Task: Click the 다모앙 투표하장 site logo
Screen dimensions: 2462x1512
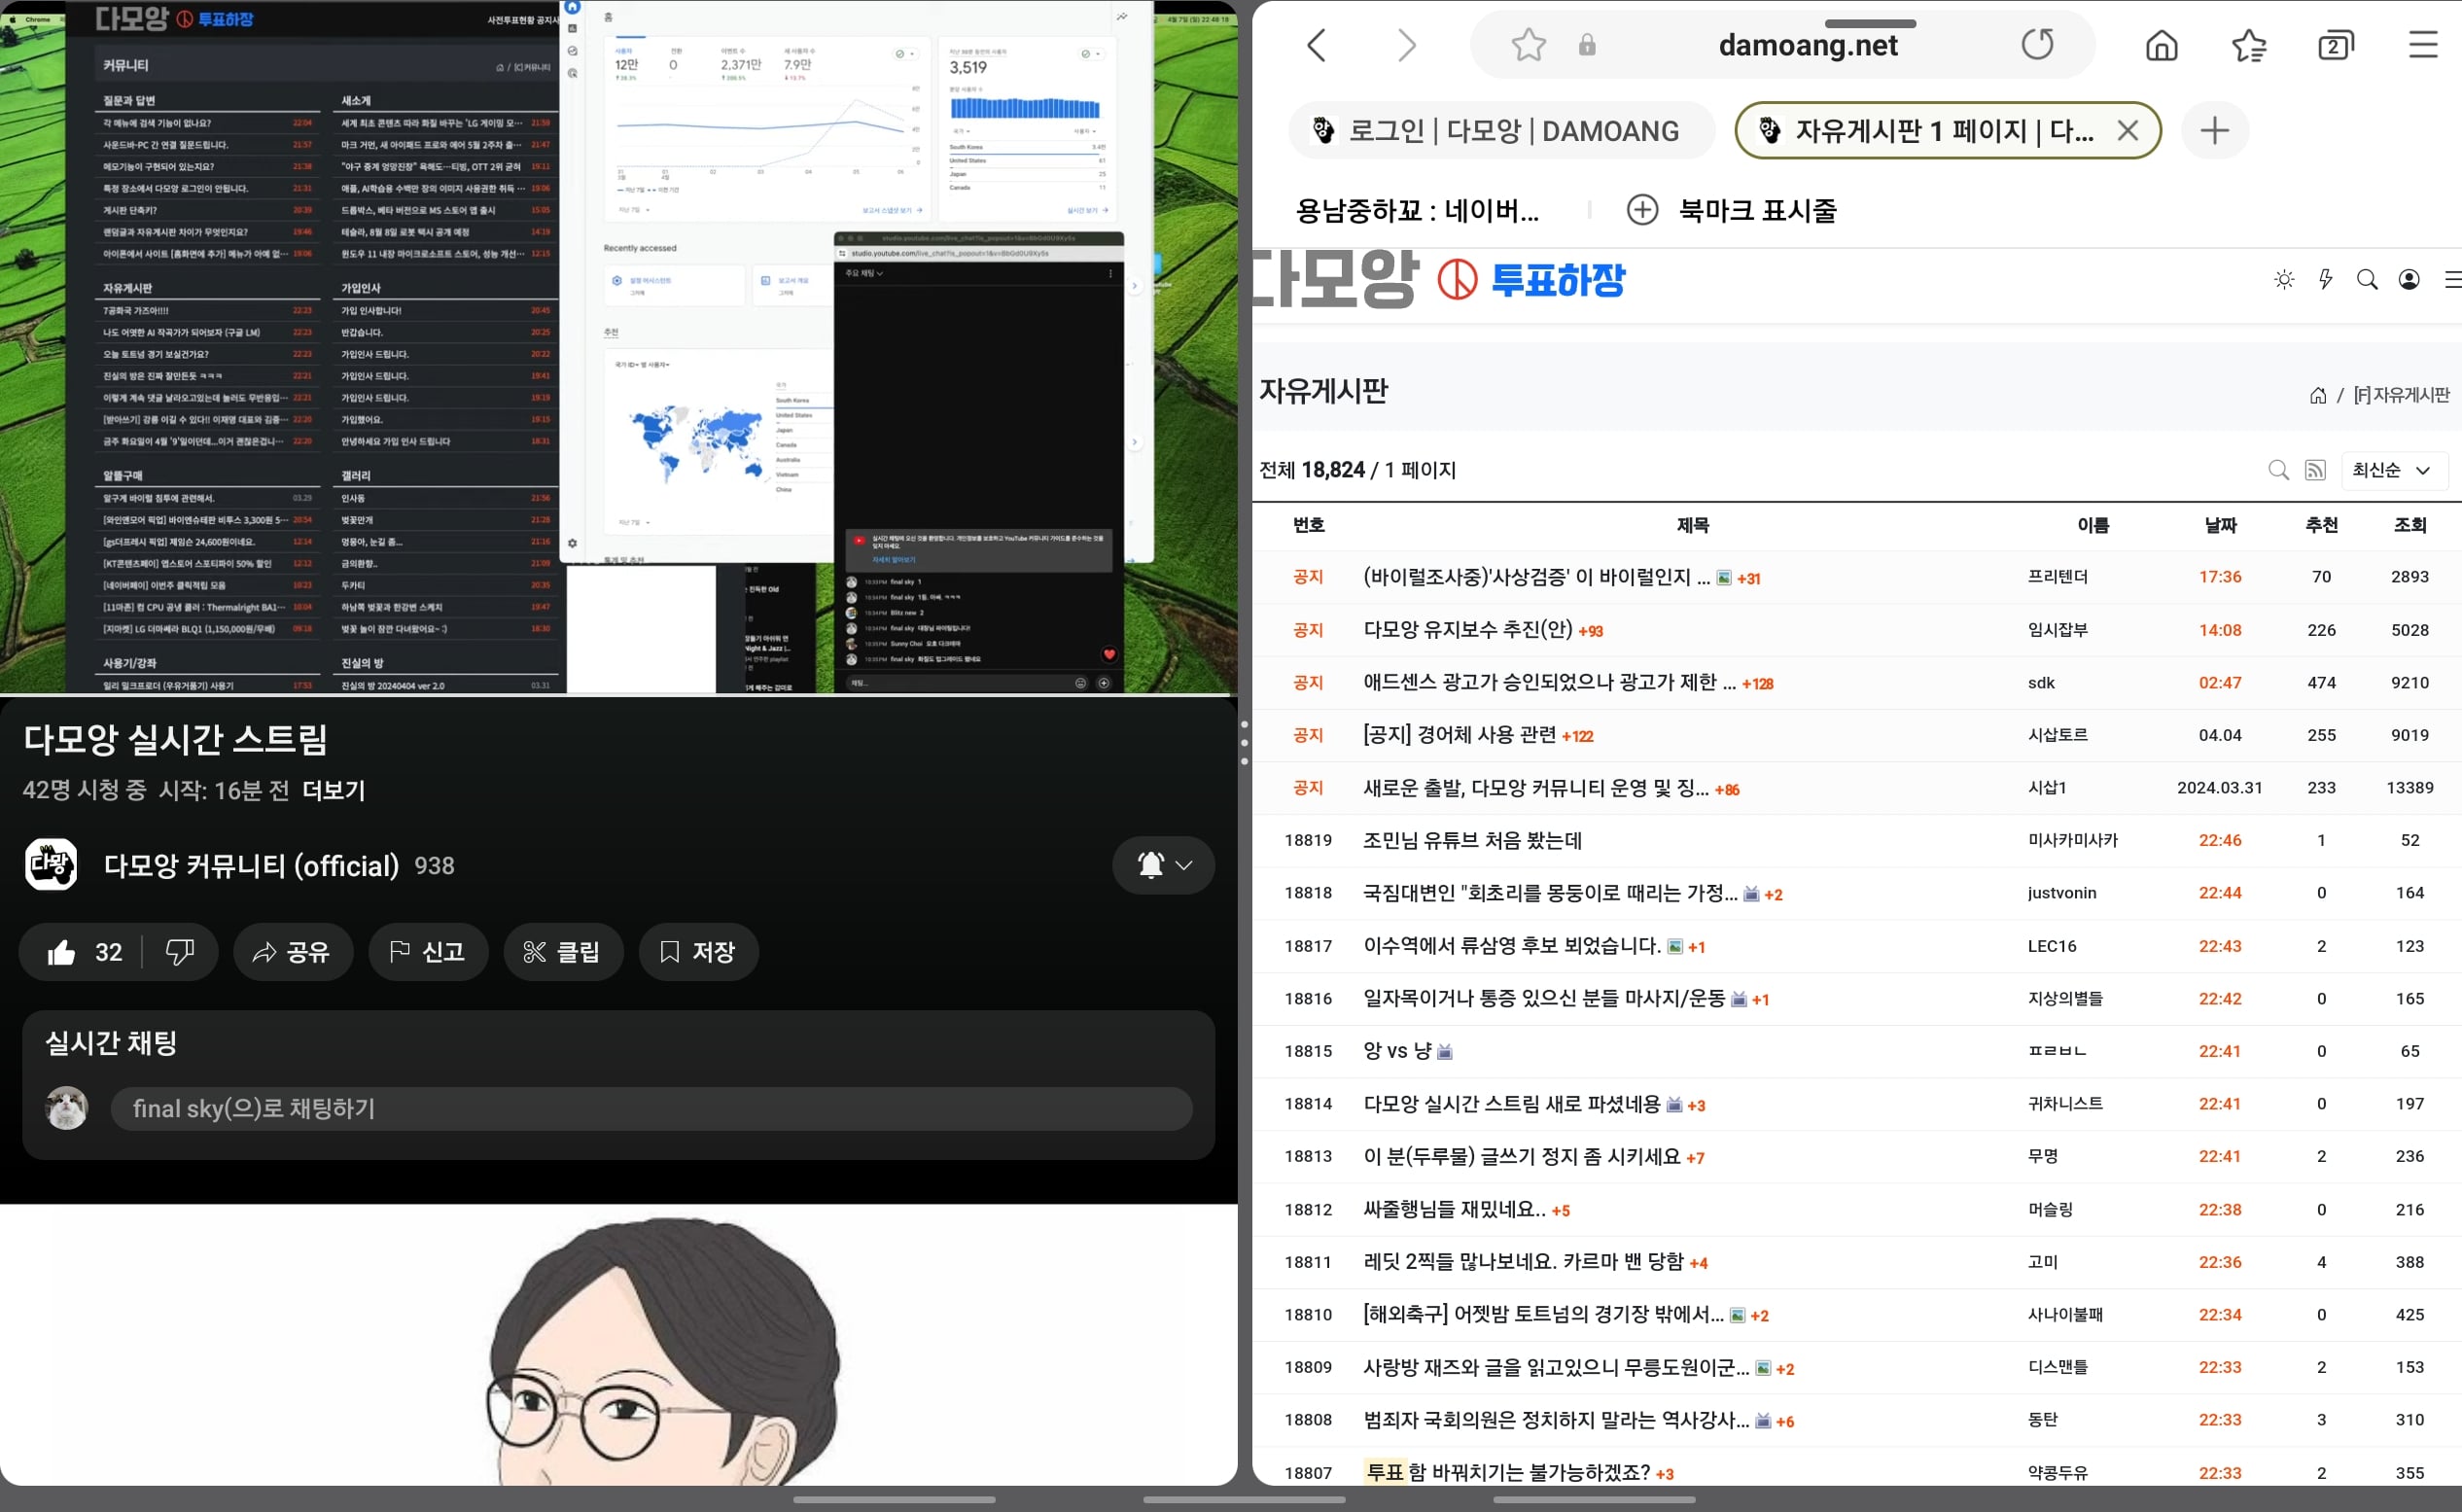Action: tap(1440, 280)
